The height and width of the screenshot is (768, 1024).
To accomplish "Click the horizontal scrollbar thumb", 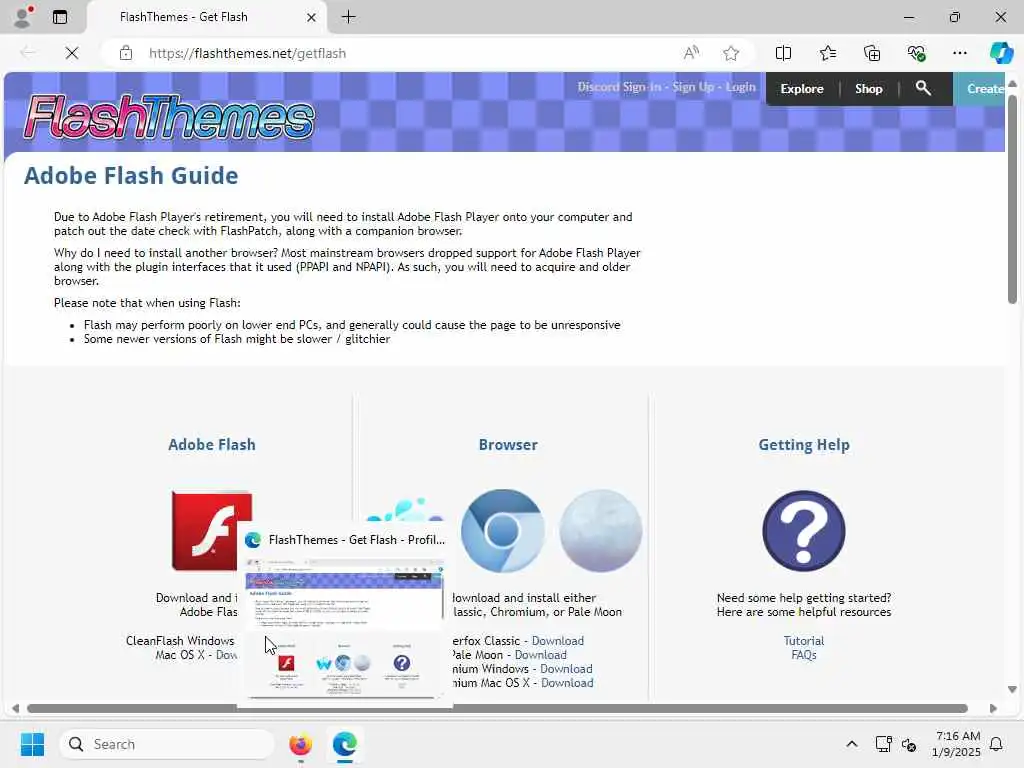I will tap(498, 709).
